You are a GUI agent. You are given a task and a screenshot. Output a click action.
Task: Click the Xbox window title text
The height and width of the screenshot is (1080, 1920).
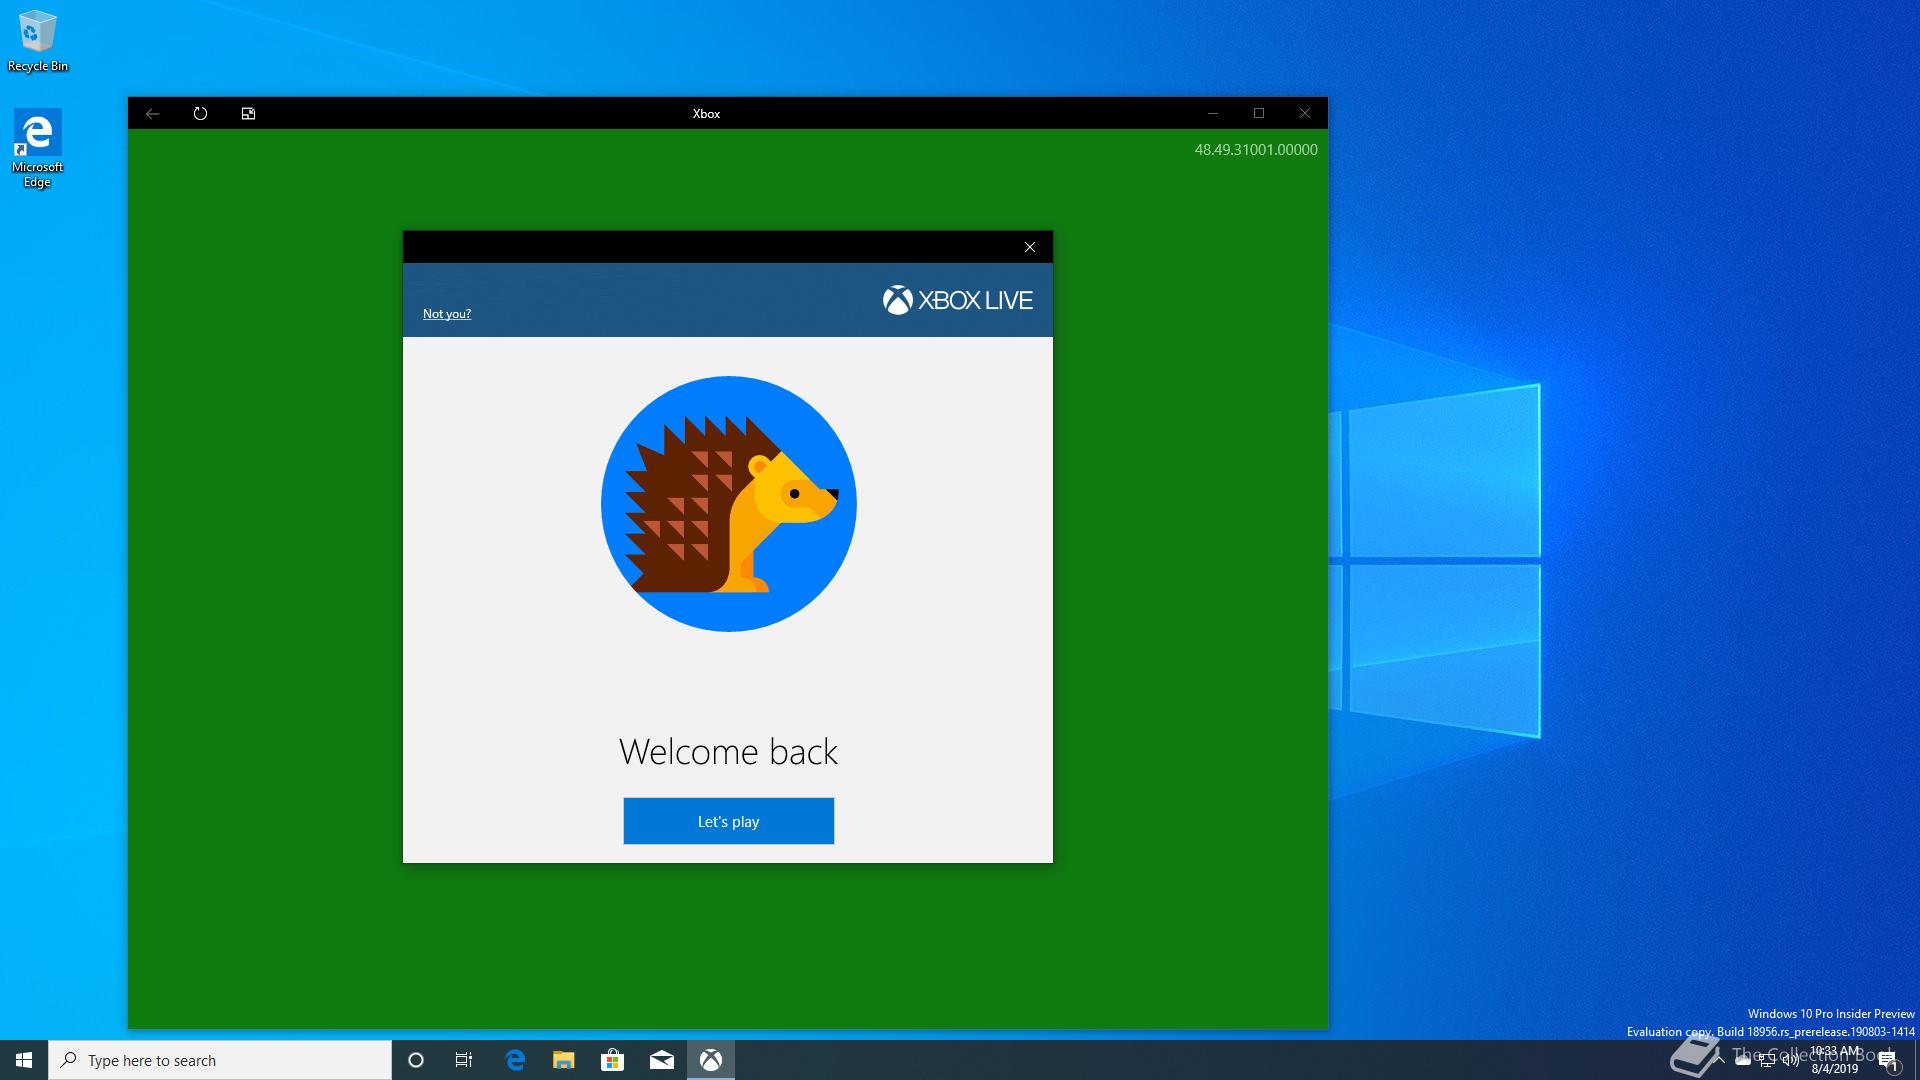[706, 114]
